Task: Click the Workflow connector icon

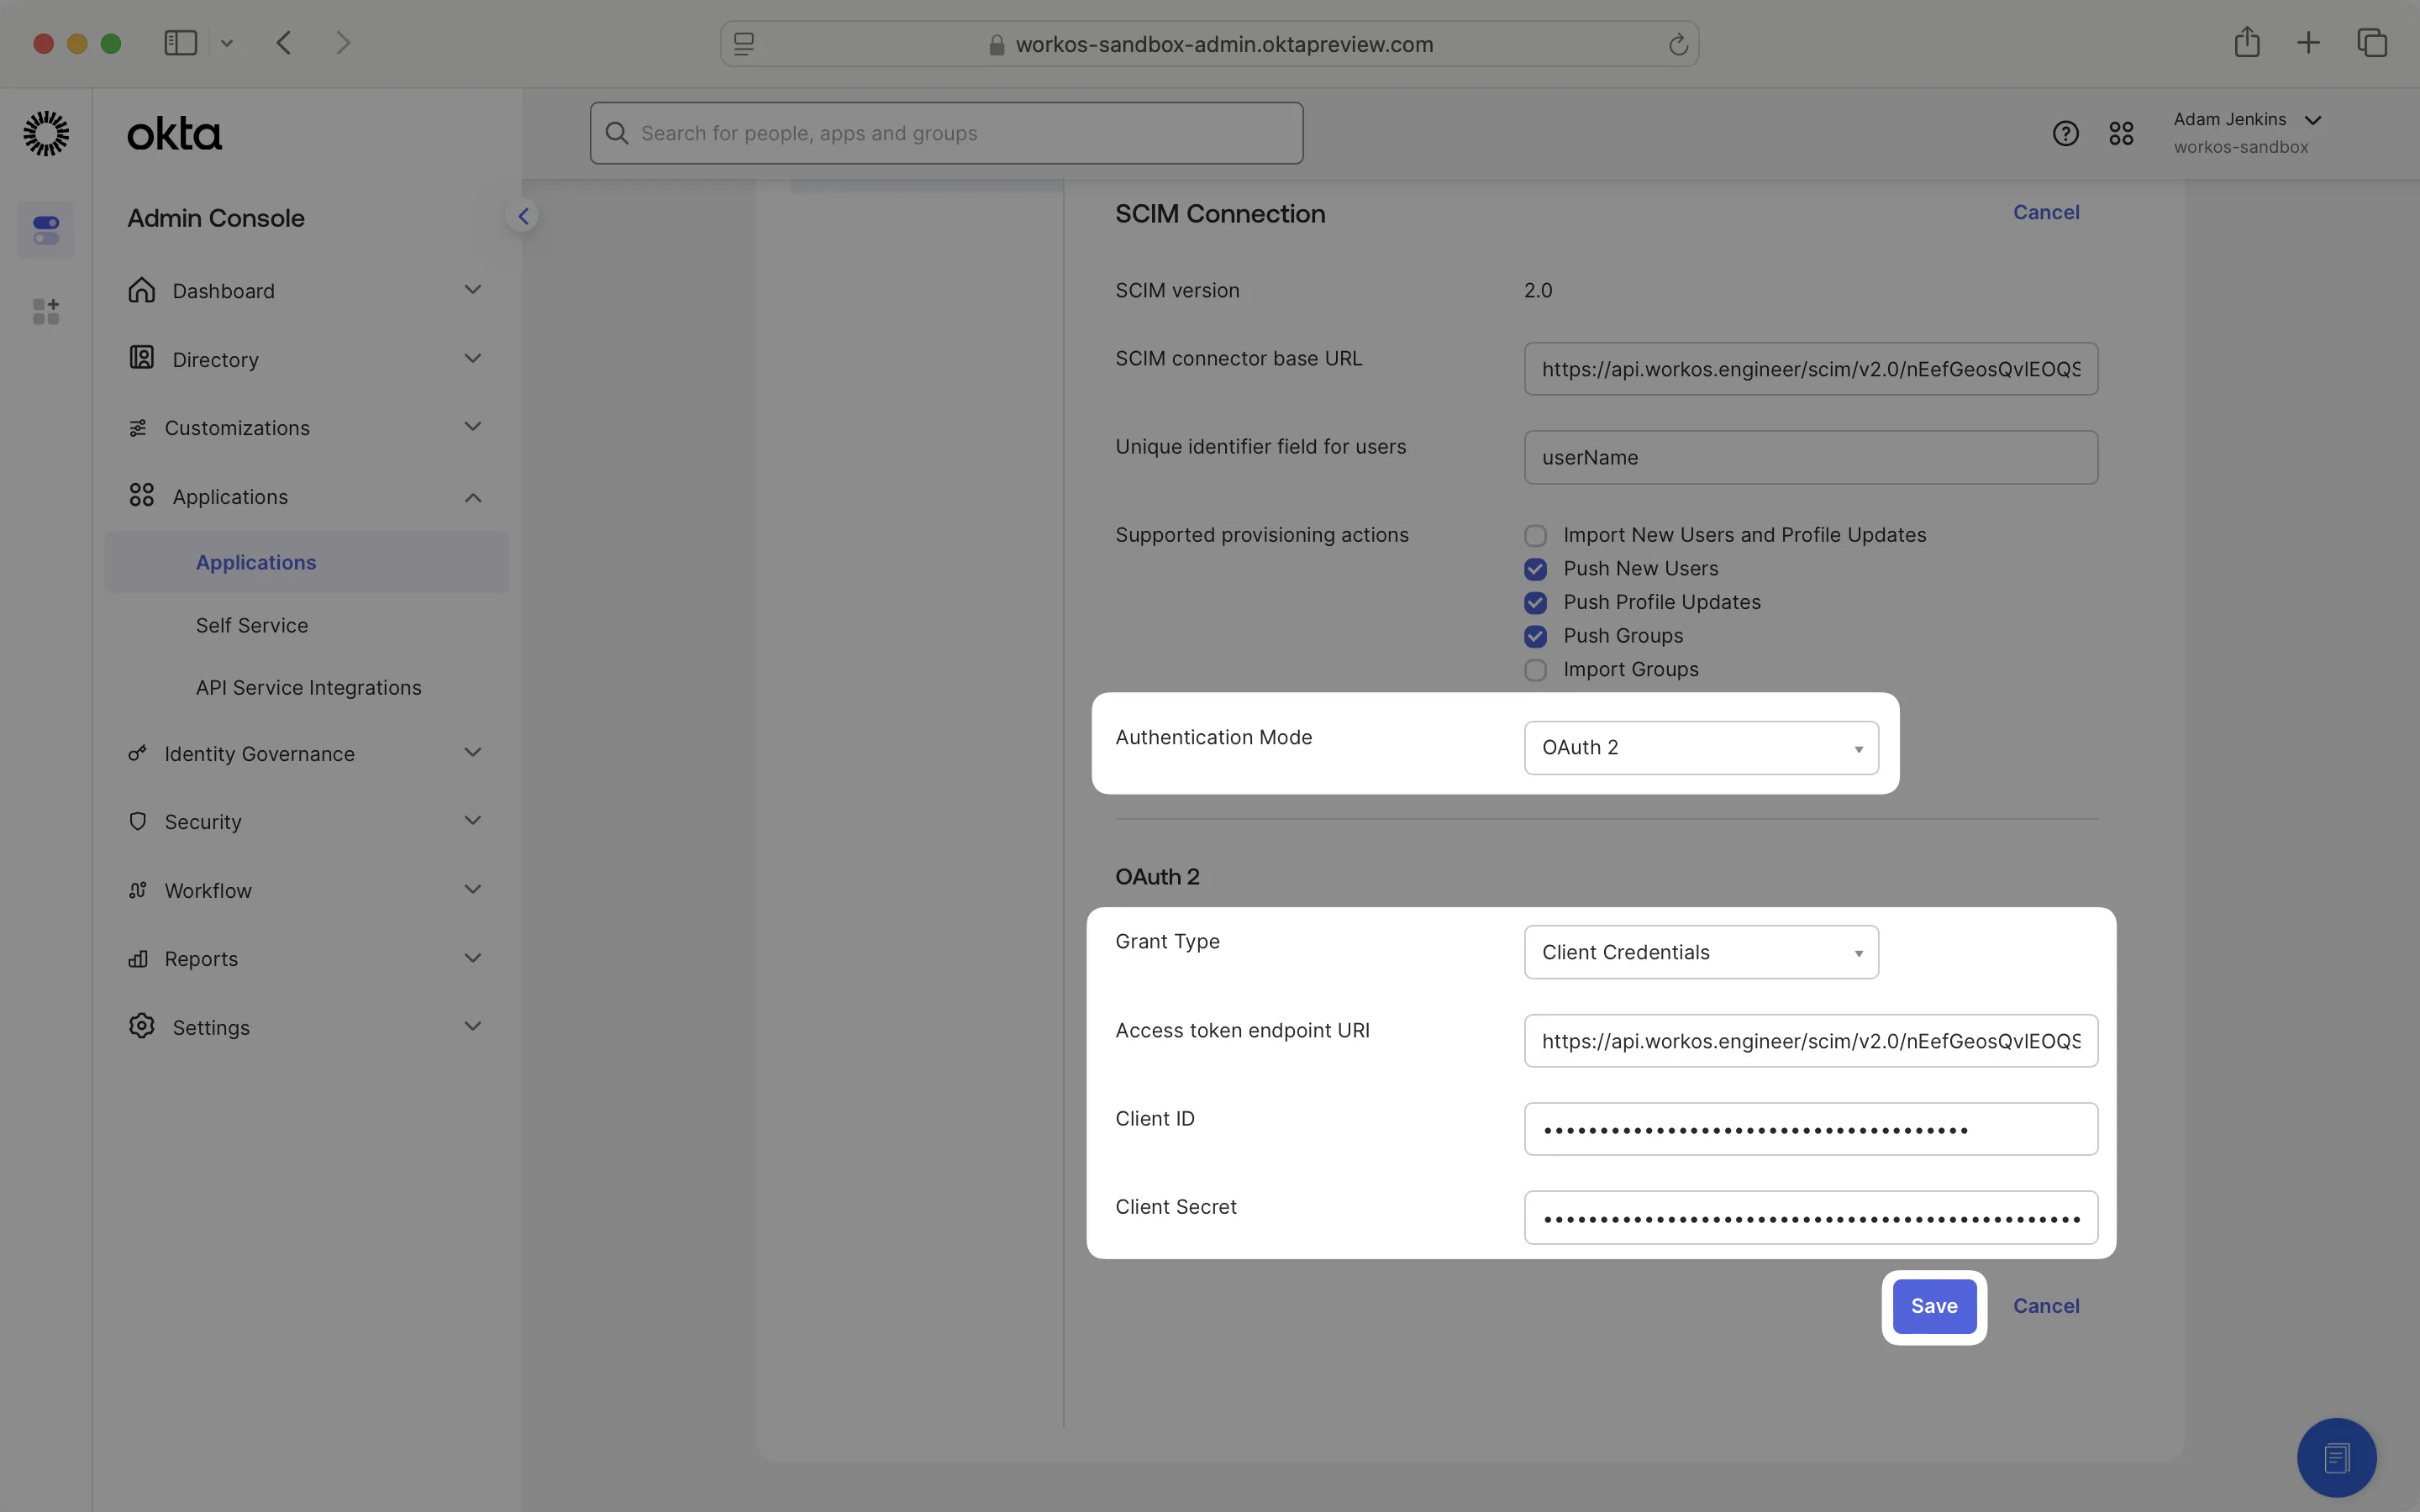Action: tap(138, 890)
